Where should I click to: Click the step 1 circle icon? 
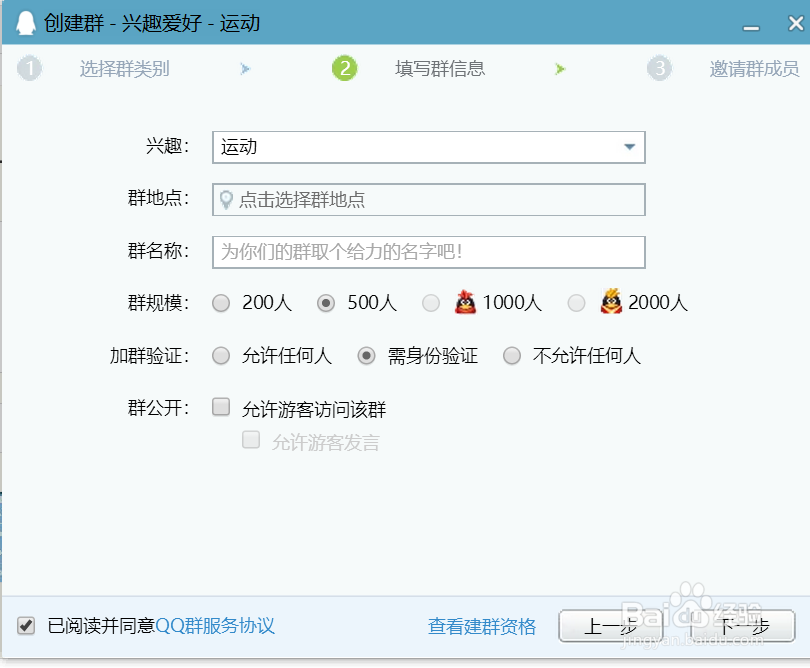(29, 69)
